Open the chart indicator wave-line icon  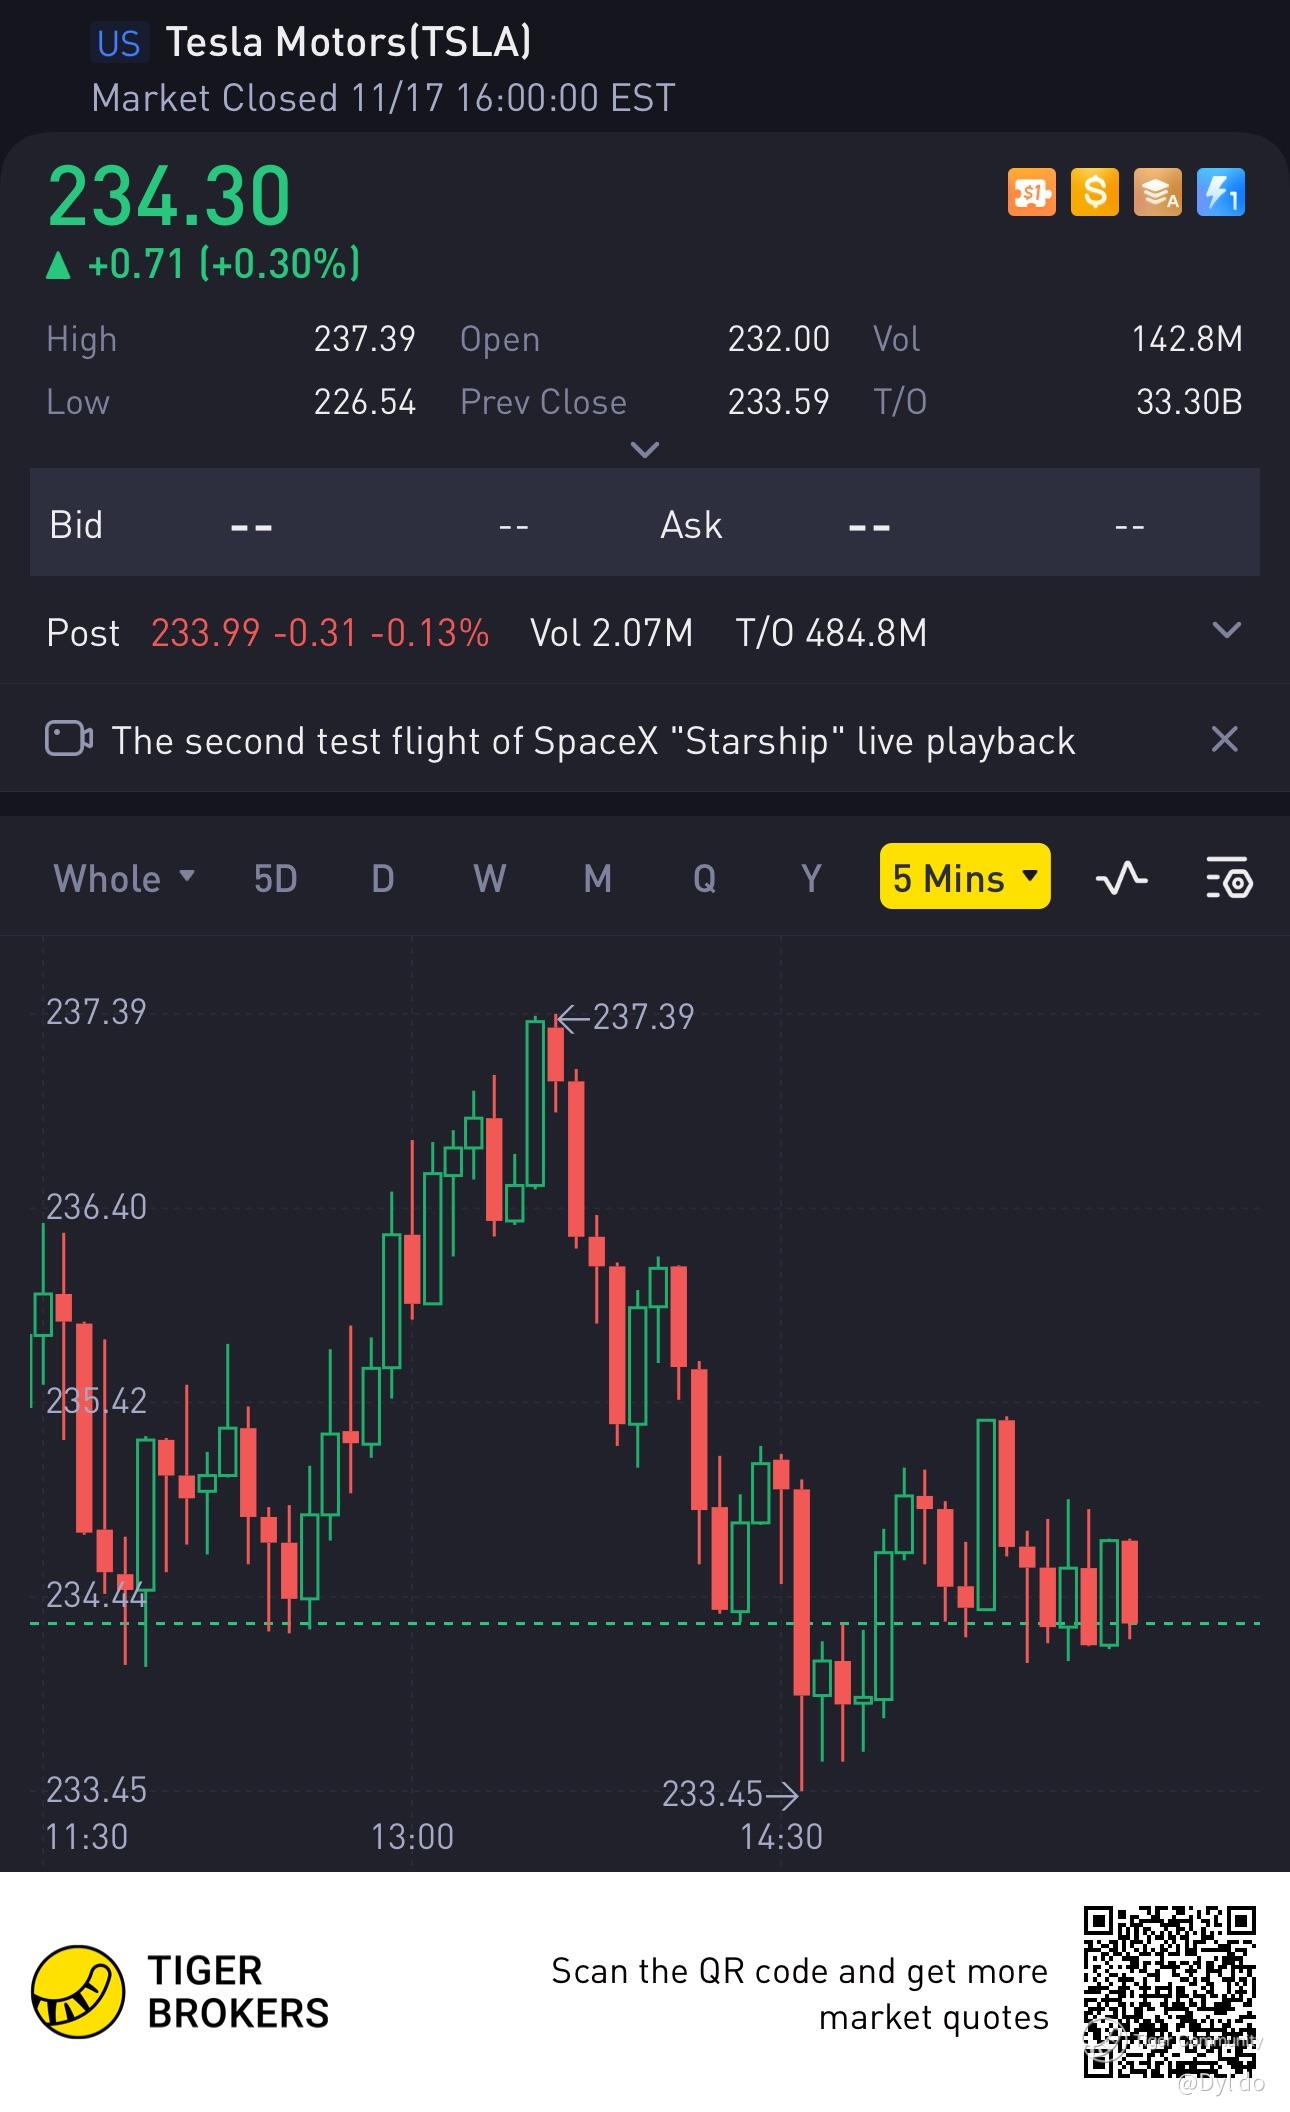[x=1121, y=879]
